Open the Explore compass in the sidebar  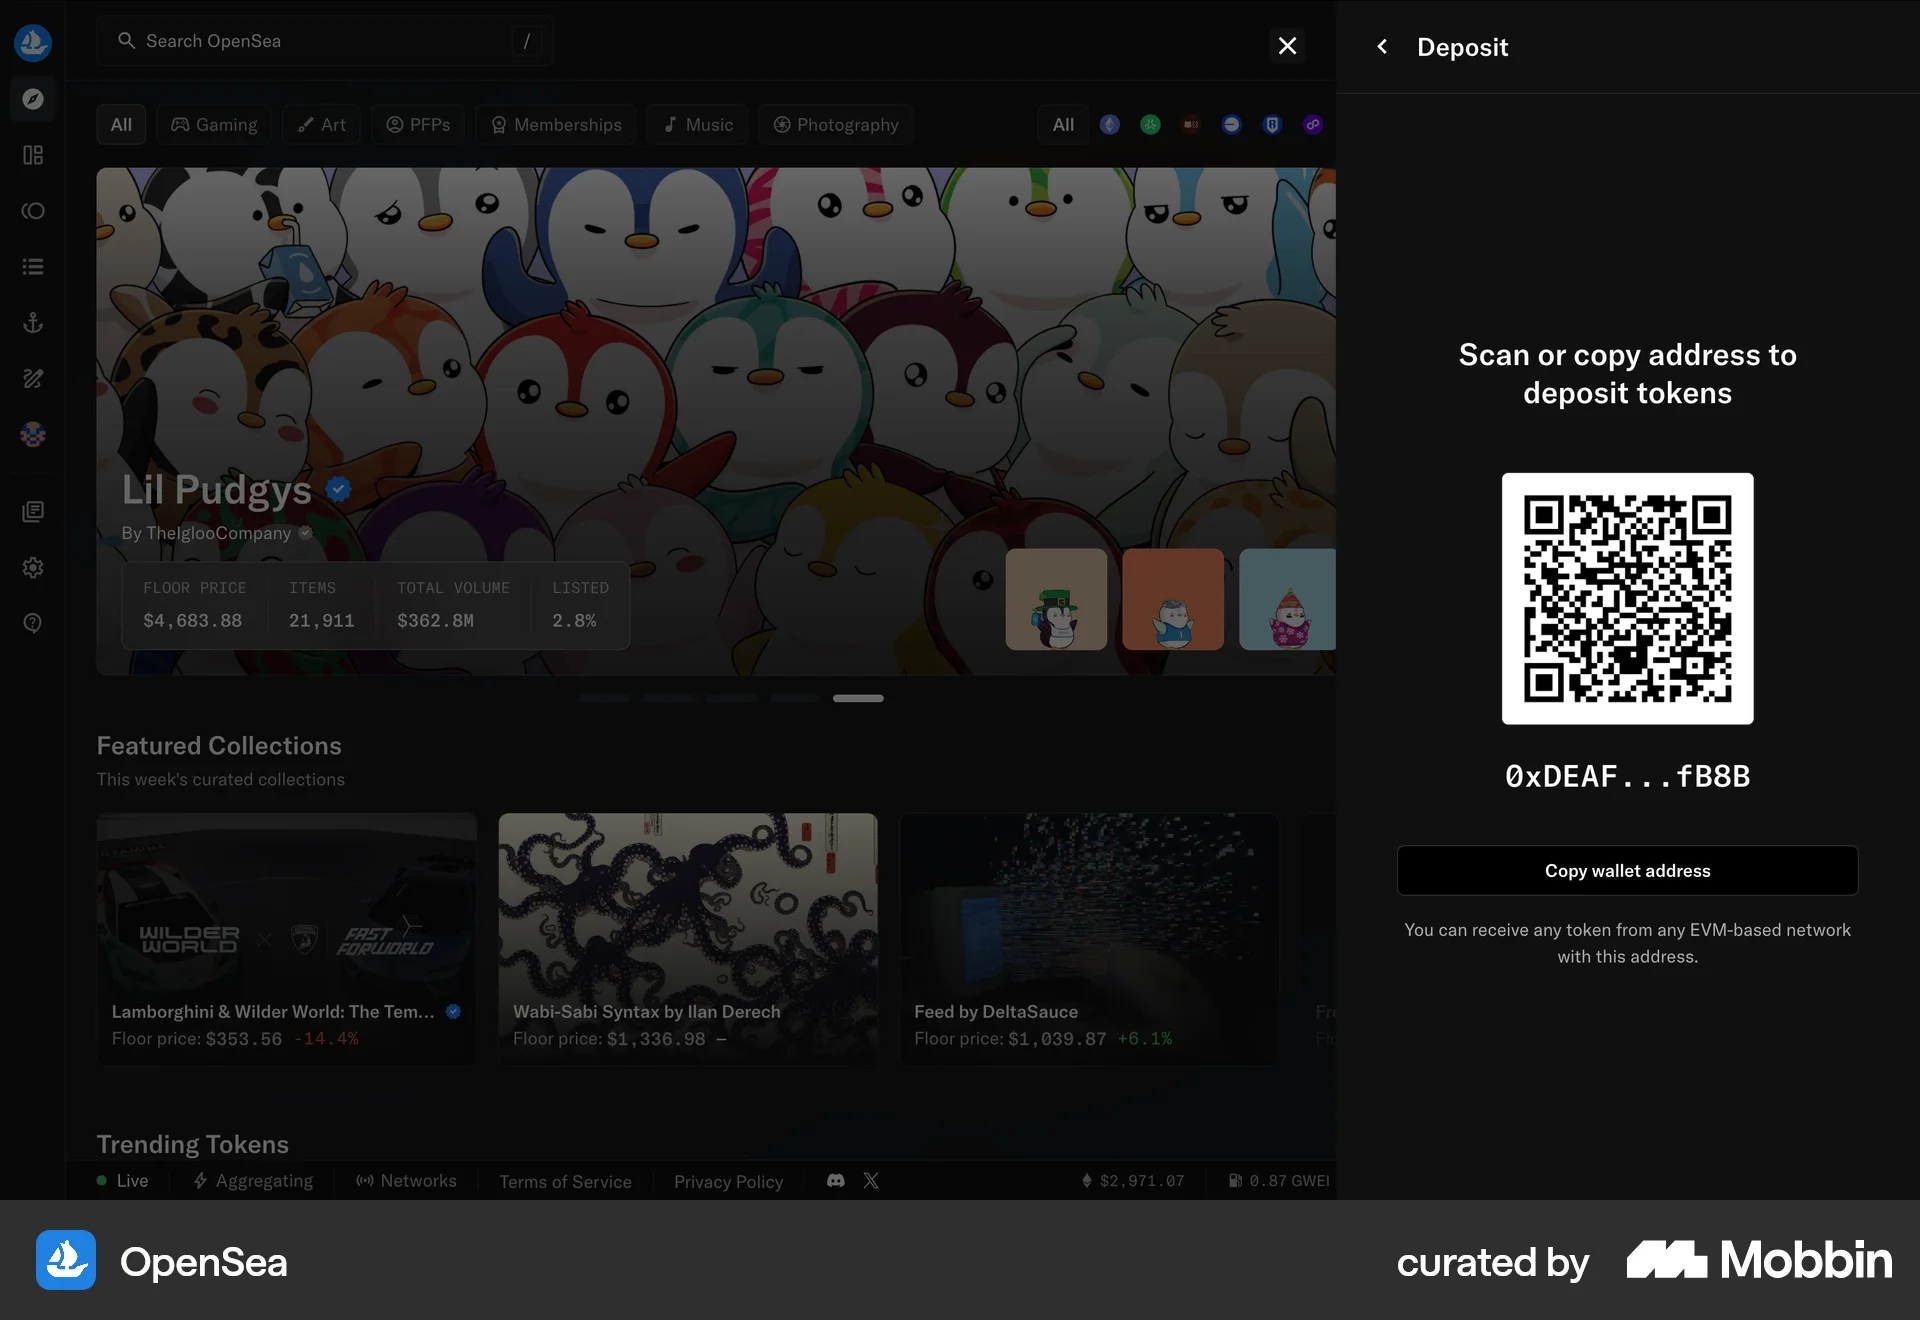coord(33,99)
